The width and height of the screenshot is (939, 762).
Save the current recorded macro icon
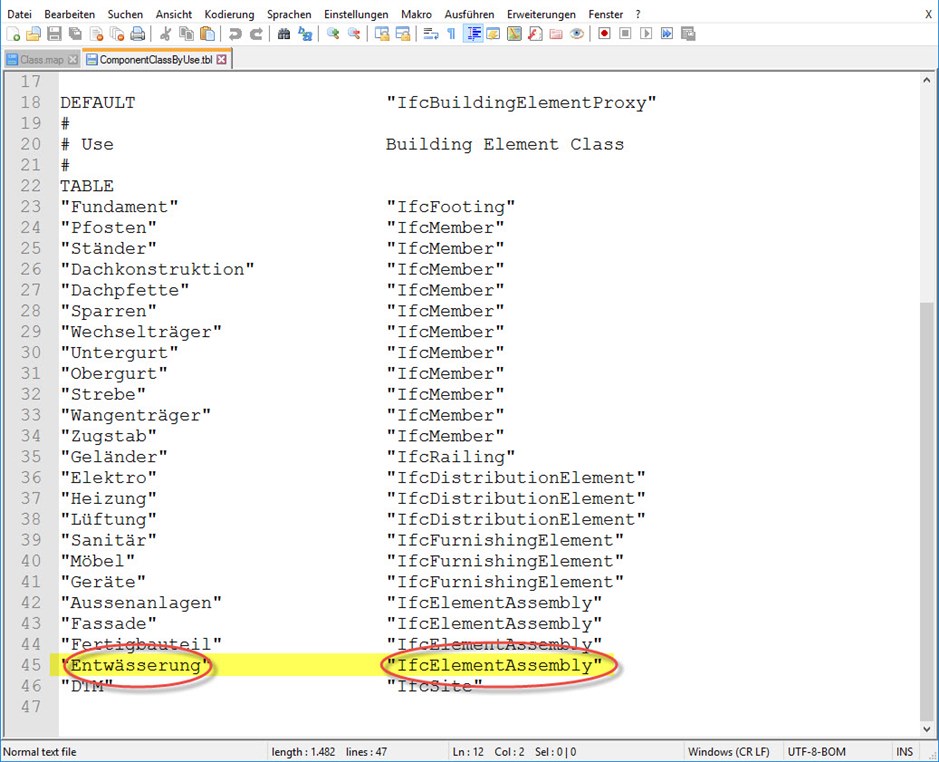coord(688,34)
